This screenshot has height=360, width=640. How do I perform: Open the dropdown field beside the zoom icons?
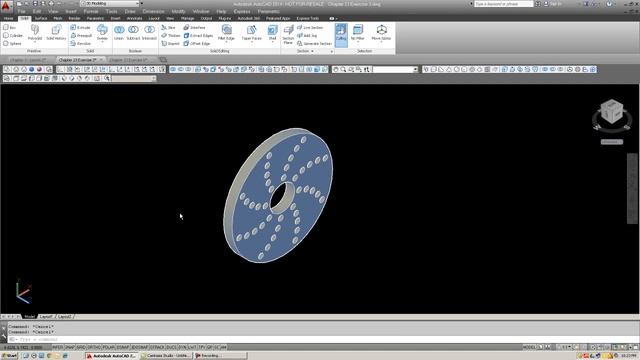[x=395, y=70]
